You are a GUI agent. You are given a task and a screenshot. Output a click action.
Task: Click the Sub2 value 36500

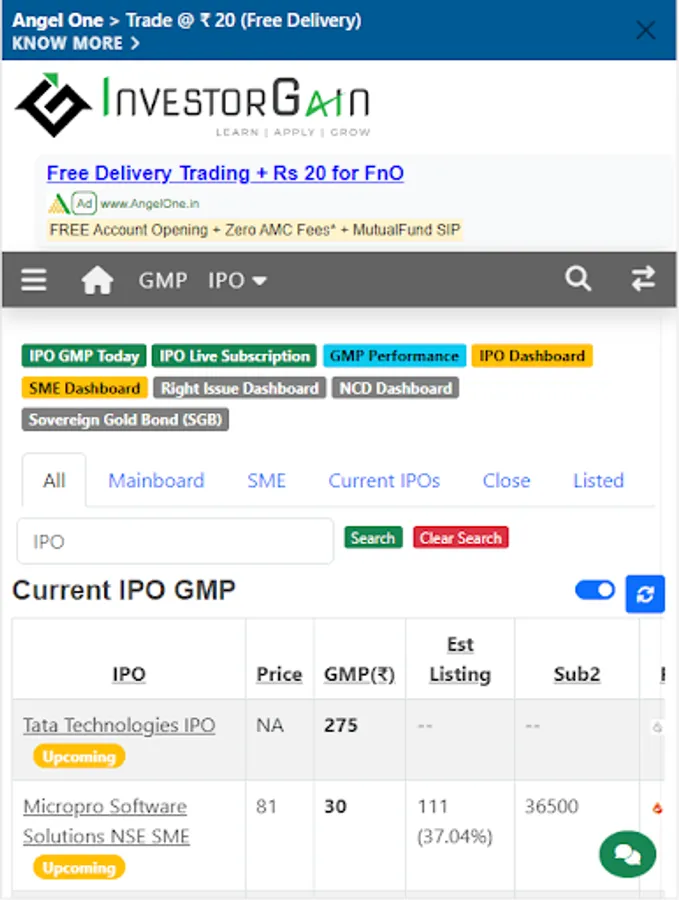pyautogui.click(x=551, y=806)
